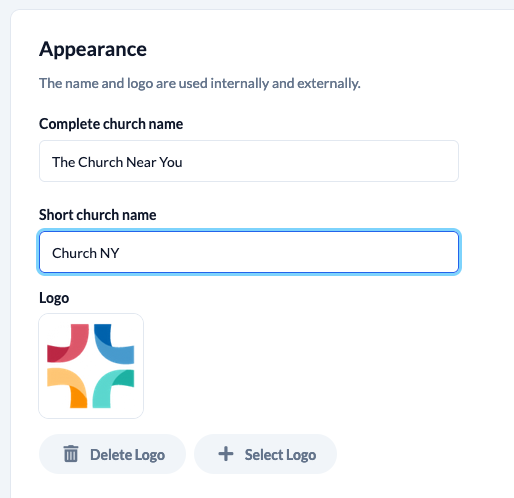Viewport: 514px width, 498px height.
Task: Remove the logo with the Delete Logo button
Action: pos(112,454)
